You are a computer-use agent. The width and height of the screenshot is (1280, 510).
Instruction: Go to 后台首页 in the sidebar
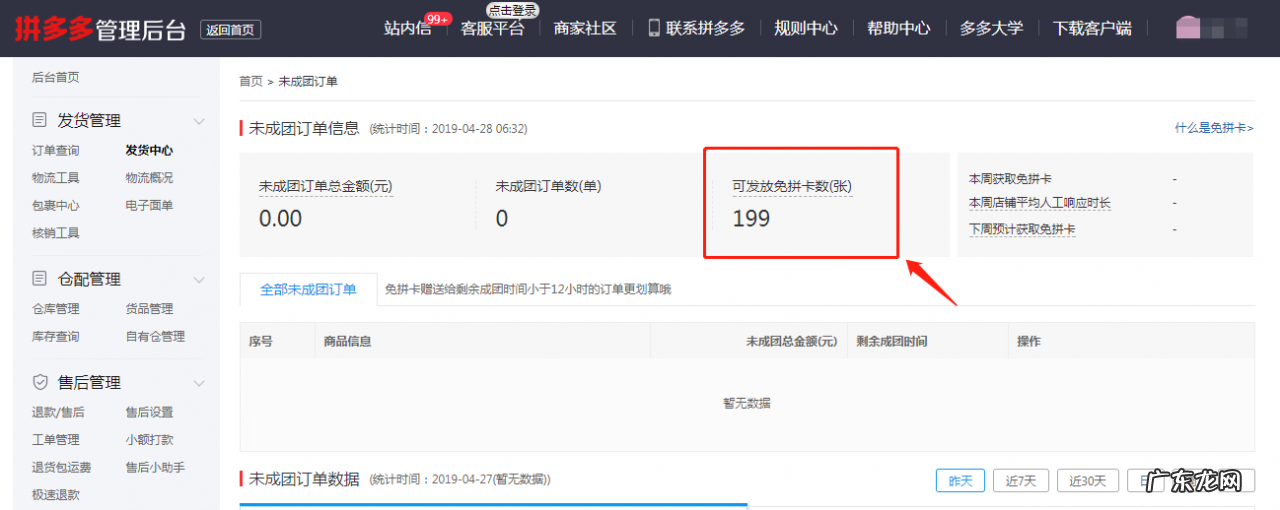pos(56,77)
